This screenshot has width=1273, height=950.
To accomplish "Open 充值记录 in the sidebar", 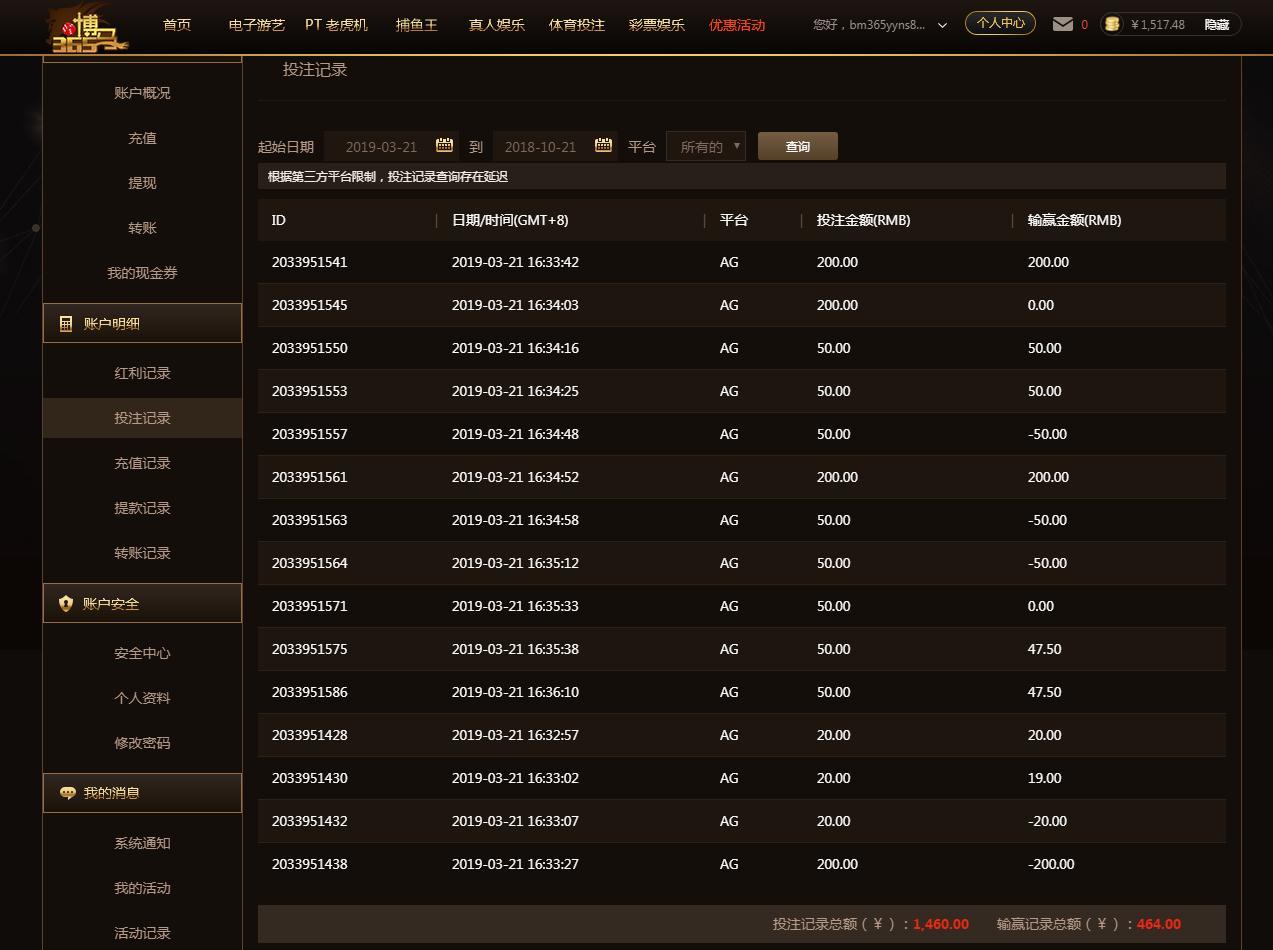I will pyautogui.click(x=142, y=463).
